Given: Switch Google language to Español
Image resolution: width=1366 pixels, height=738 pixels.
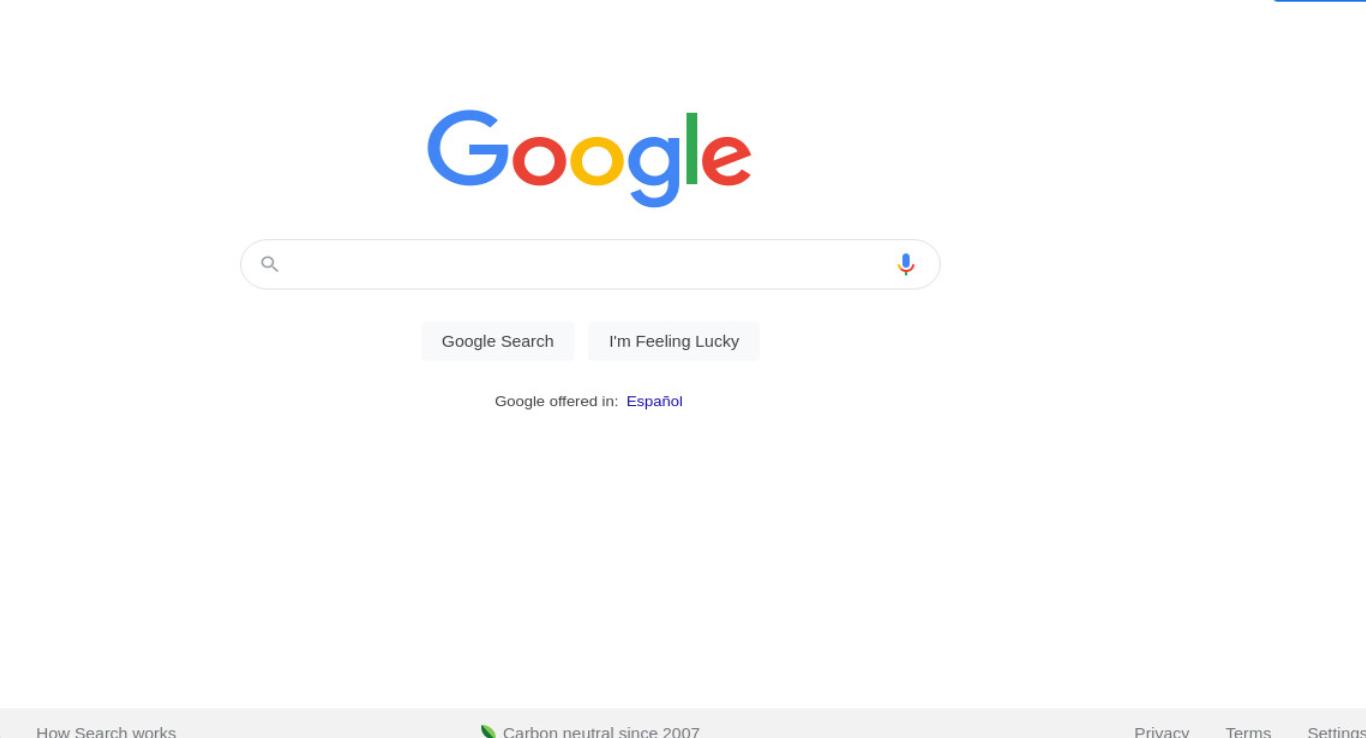Looking at the screenshot, I should pyautogui.click(x=654, y=401).
